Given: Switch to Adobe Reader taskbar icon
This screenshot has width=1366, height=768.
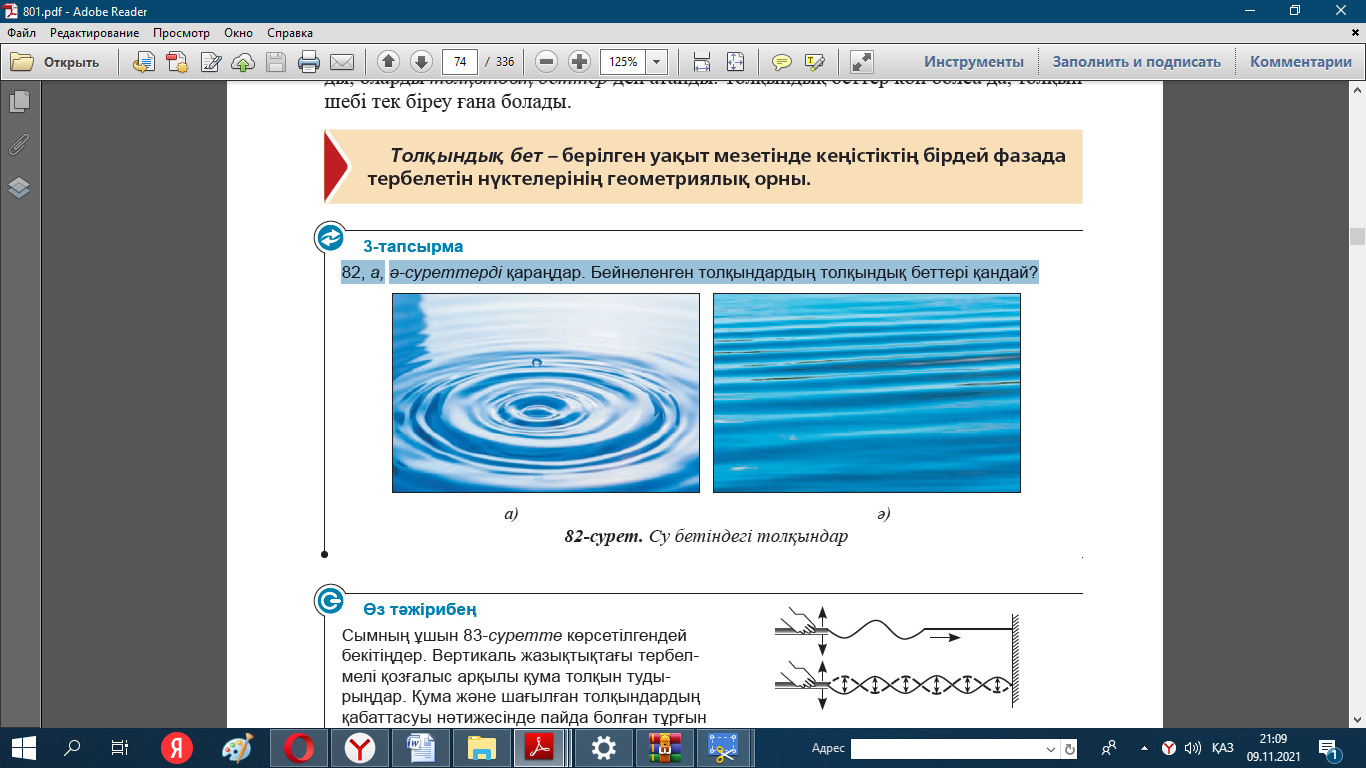Looking at the screenshot, I should (542, 748).
